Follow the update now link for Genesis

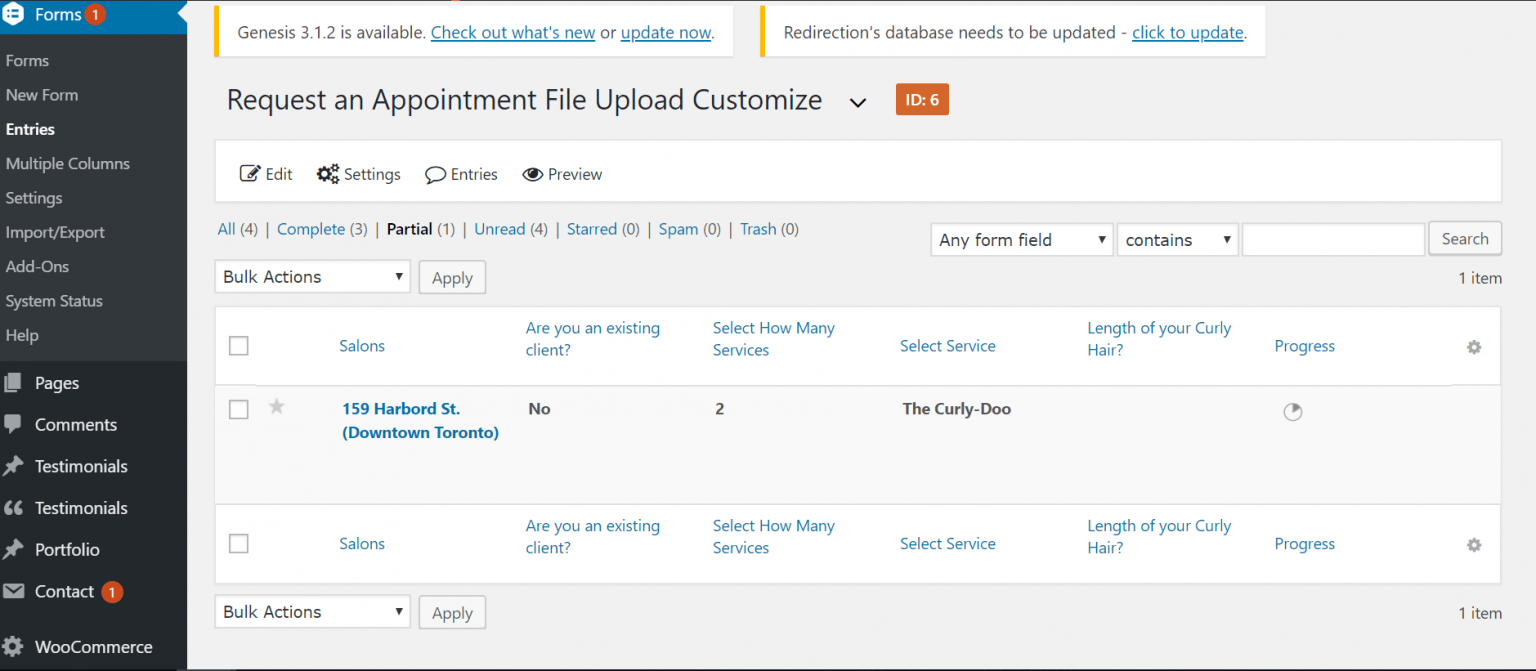pyautogui.click(x=665, y=32)
